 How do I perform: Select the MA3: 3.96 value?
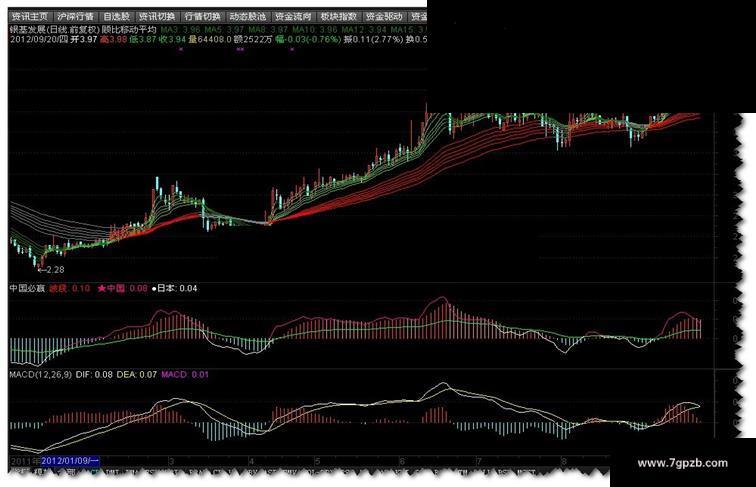[x=180, y=30]
